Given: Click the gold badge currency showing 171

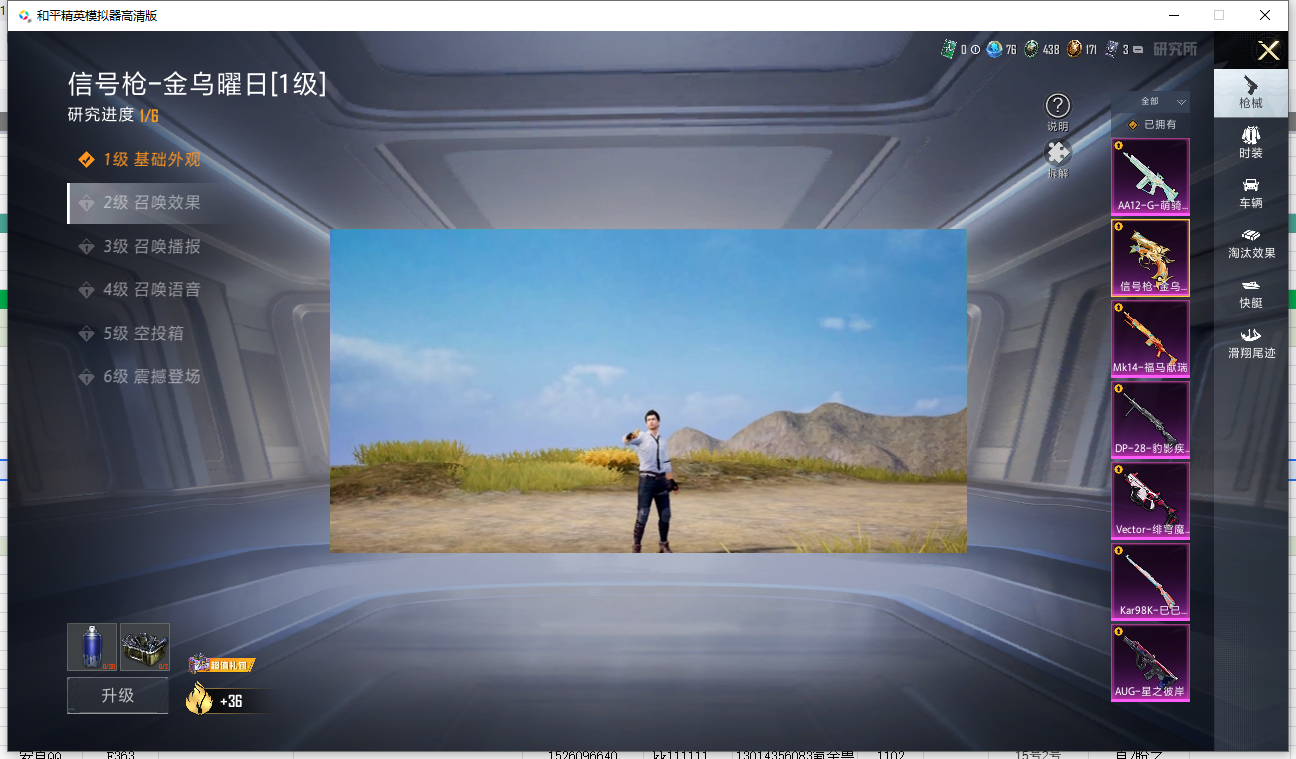Looking at the screenshot, I should click(x=1074, y=49).
